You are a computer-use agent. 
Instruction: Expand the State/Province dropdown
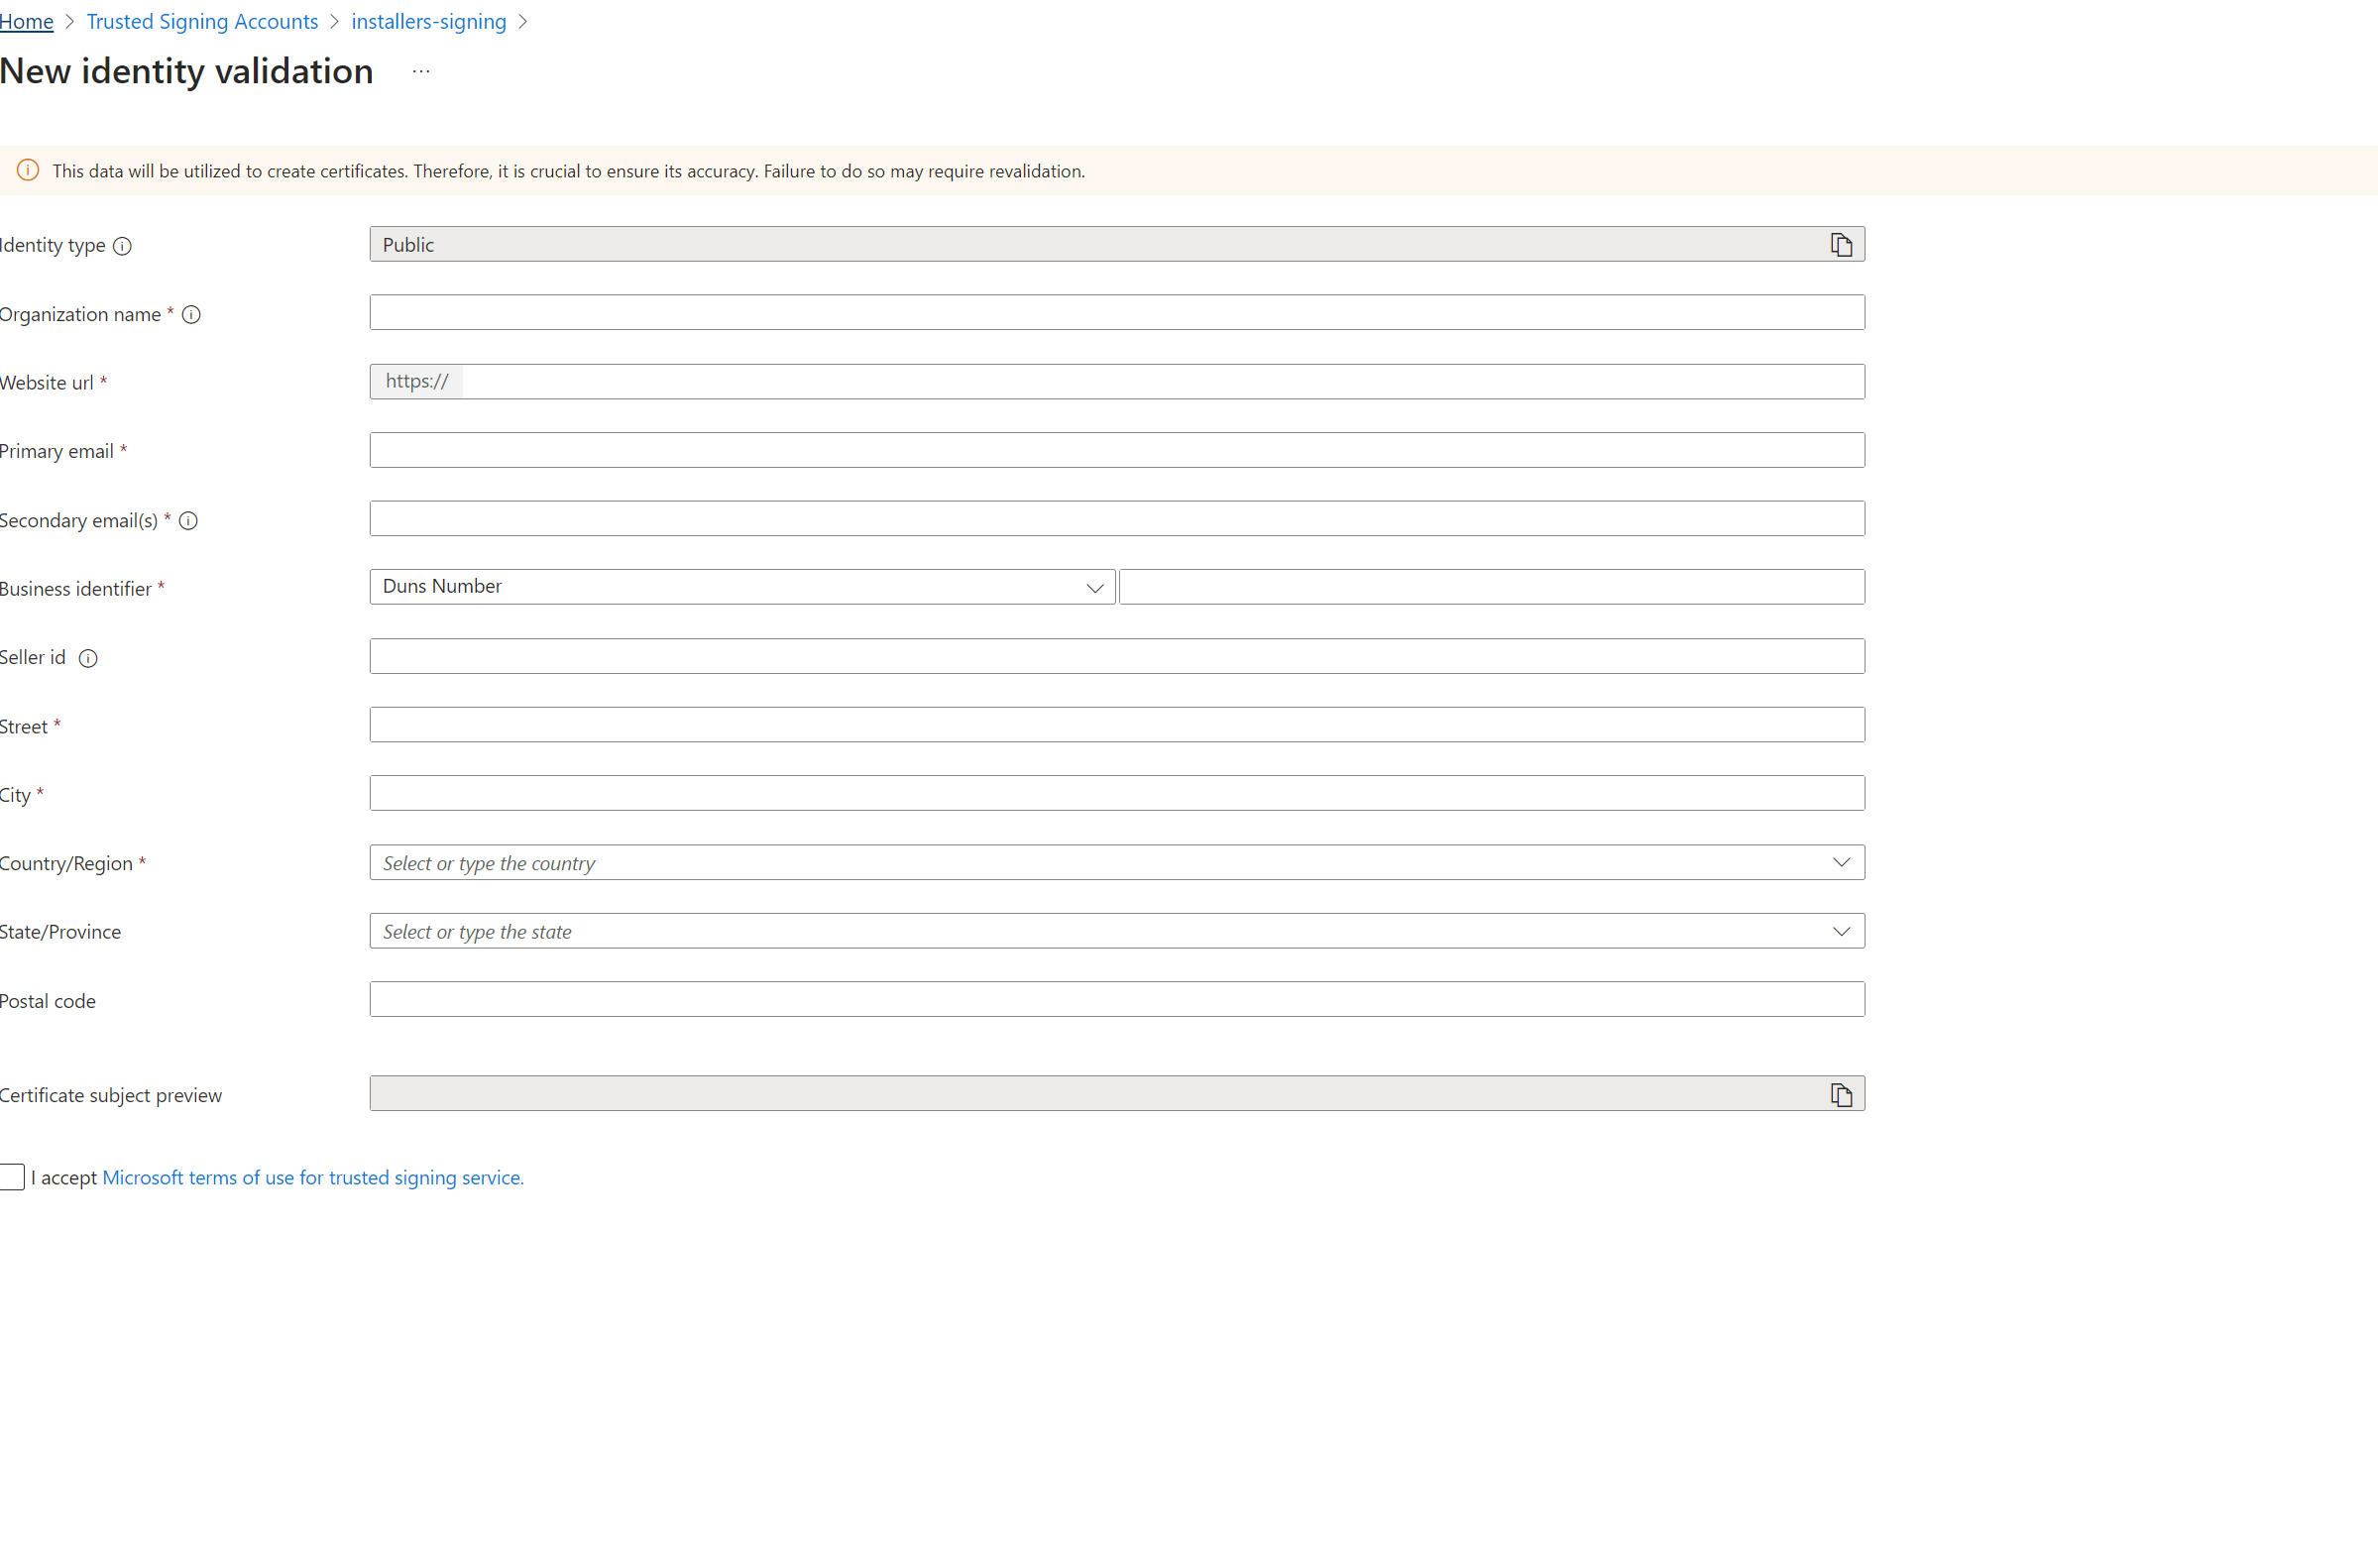(1841, 930)
